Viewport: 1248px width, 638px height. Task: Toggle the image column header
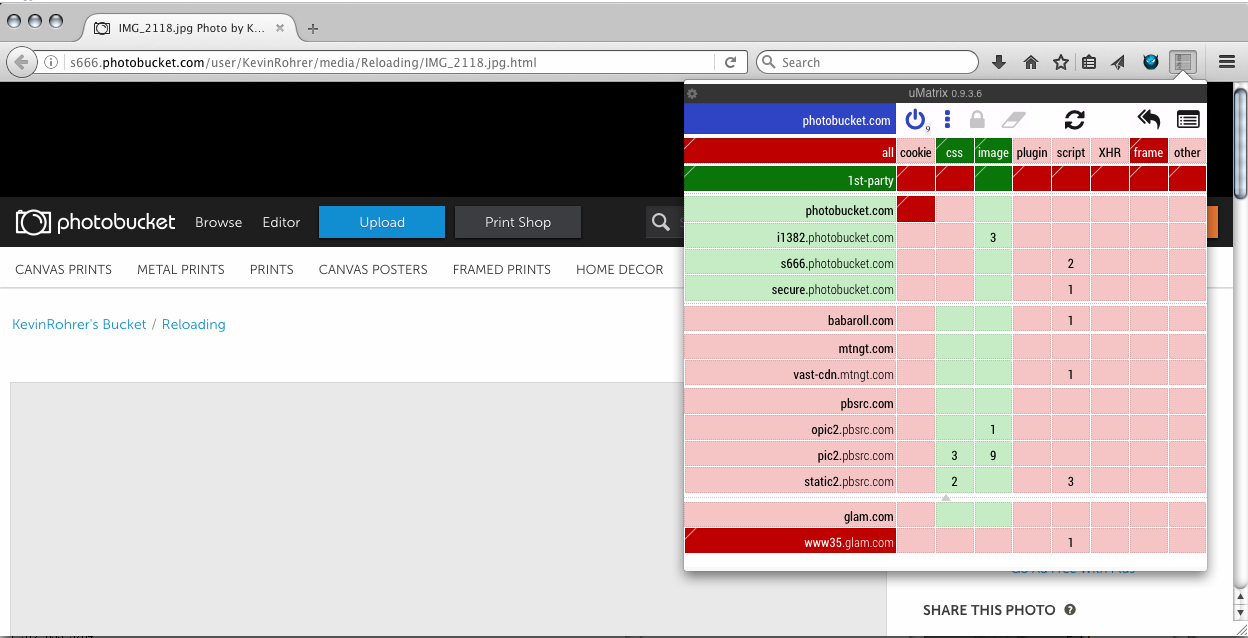click(x=993, y=152)
